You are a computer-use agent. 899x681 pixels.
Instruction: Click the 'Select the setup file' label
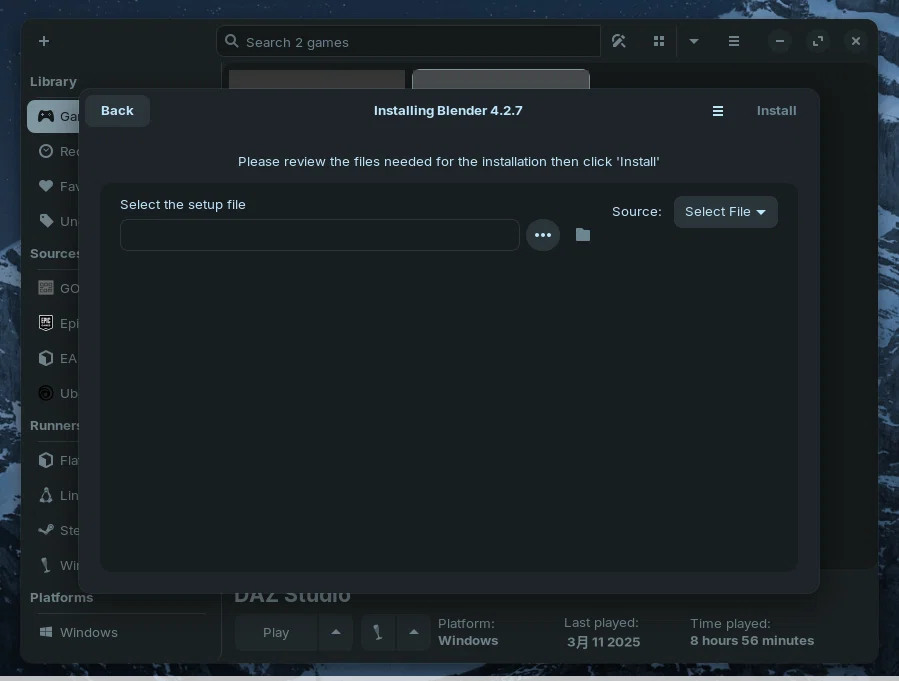coord(183,205)
